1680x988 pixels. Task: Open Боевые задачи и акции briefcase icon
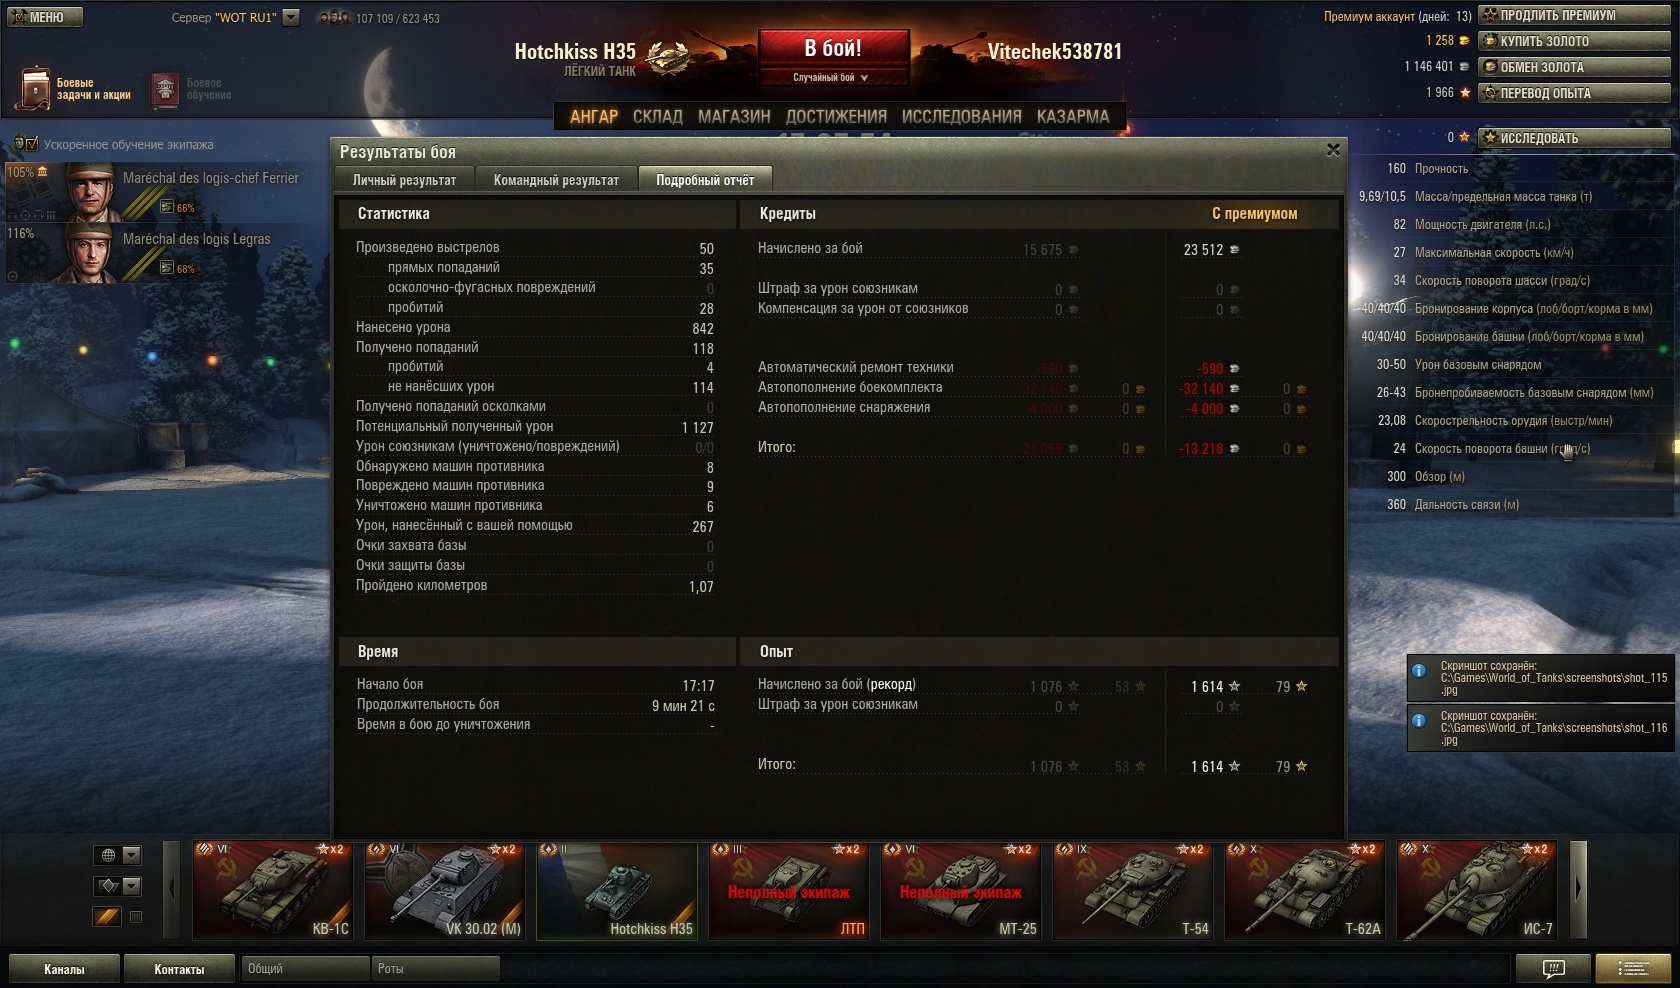pos(34,88)
